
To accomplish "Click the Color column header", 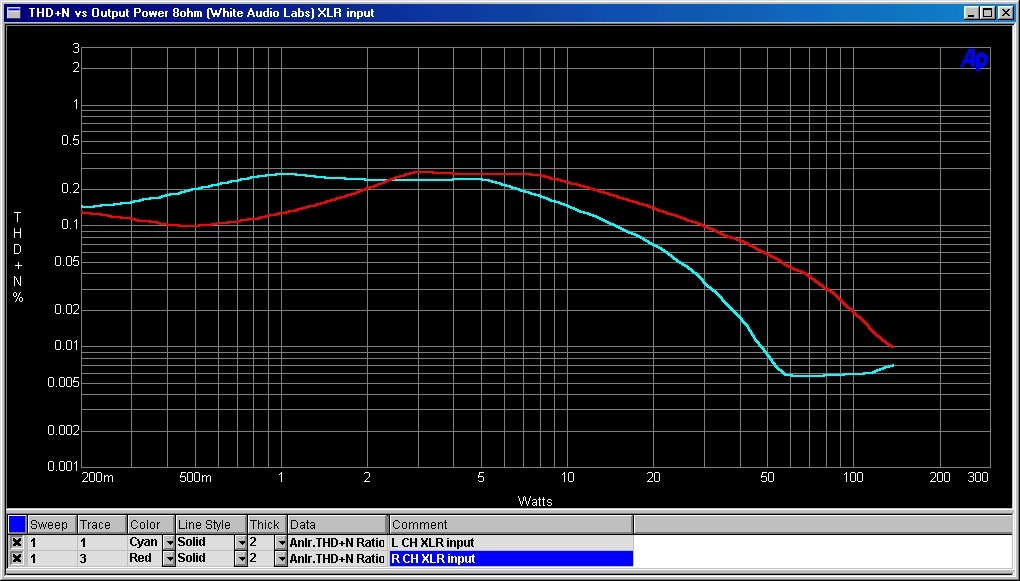I will [152, 524].
